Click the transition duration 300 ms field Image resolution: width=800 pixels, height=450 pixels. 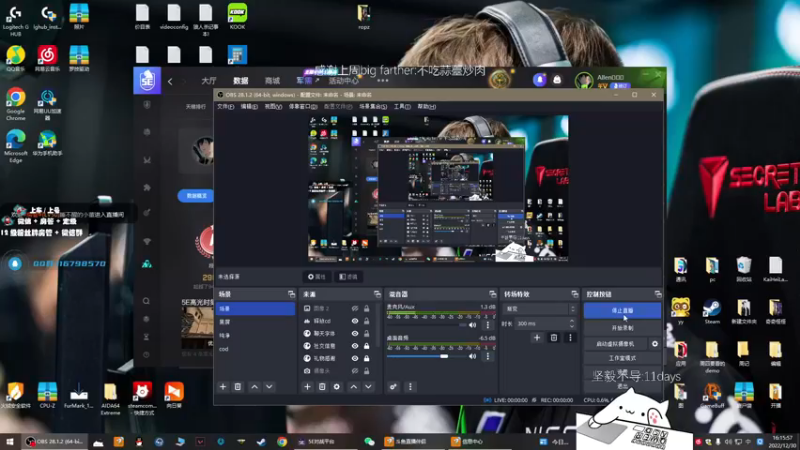541,323
